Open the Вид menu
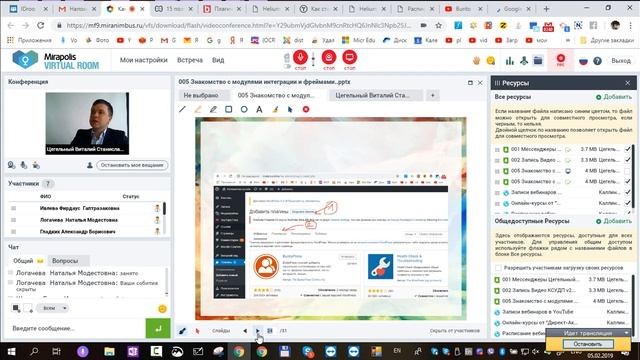 click(218, 60)
